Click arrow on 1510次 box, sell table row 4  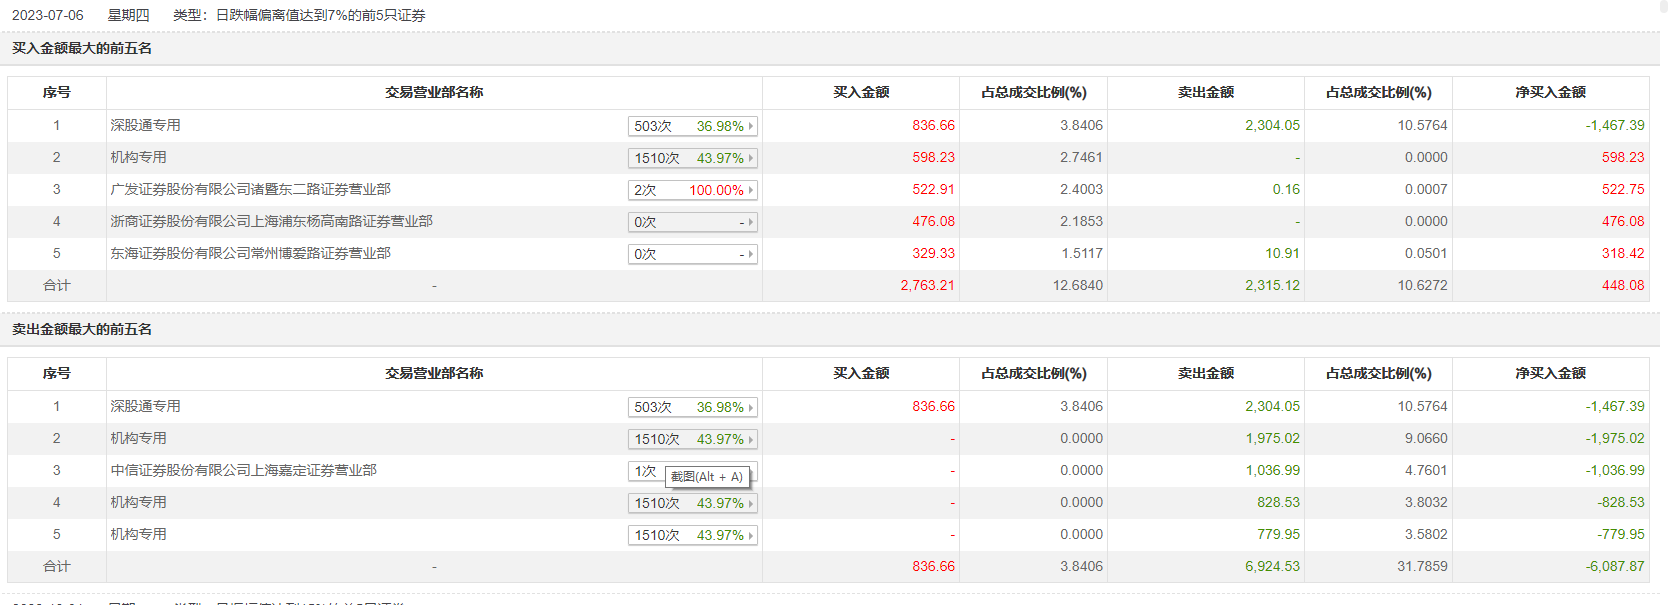[x=751, y=503]
